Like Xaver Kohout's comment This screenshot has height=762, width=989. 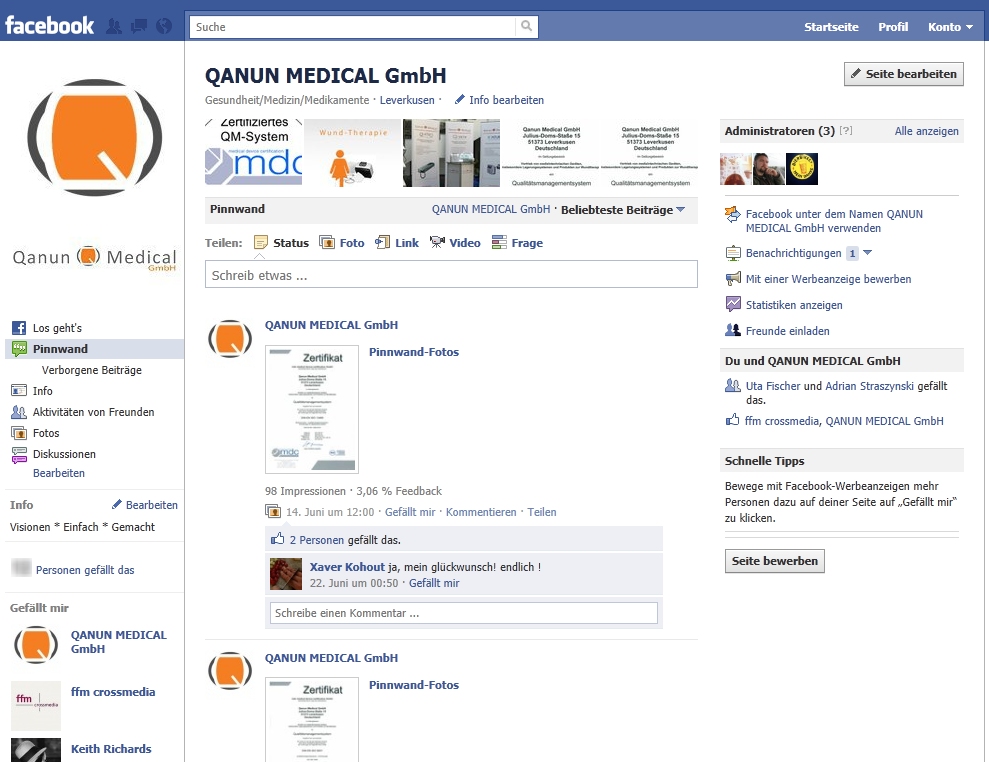[x=434, y=583]
